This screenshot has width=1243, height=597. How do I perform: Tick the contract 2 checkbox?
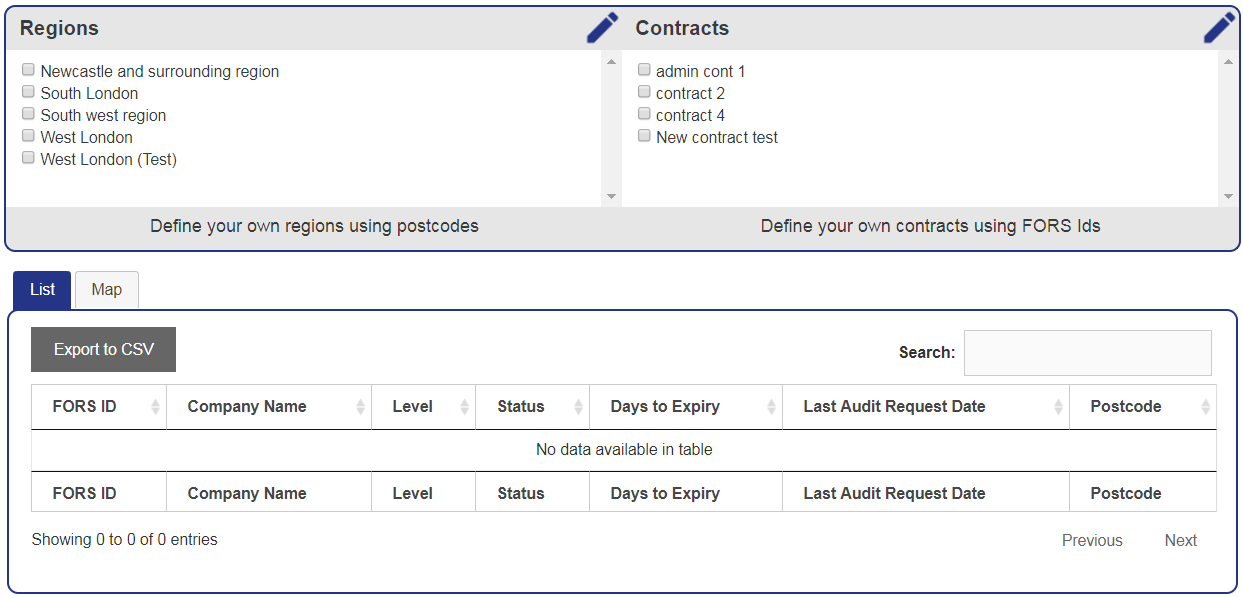[x=644, y=91]
